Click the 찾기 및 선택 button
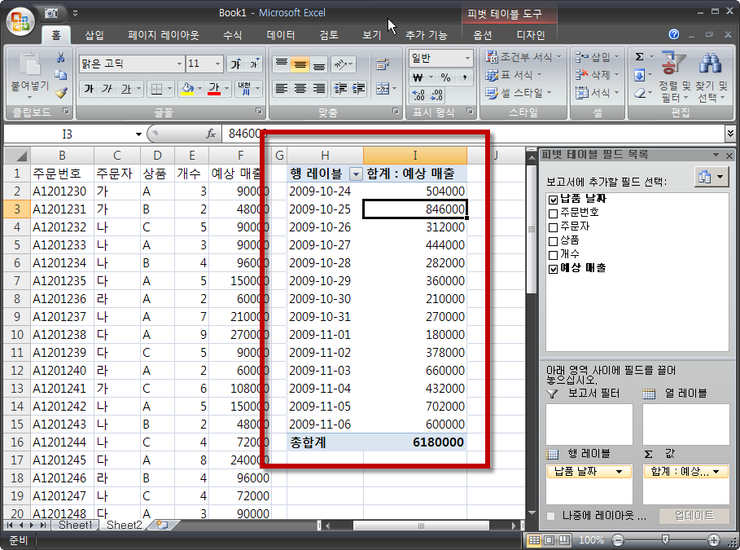The image size is (740, 550). (712, 77)
